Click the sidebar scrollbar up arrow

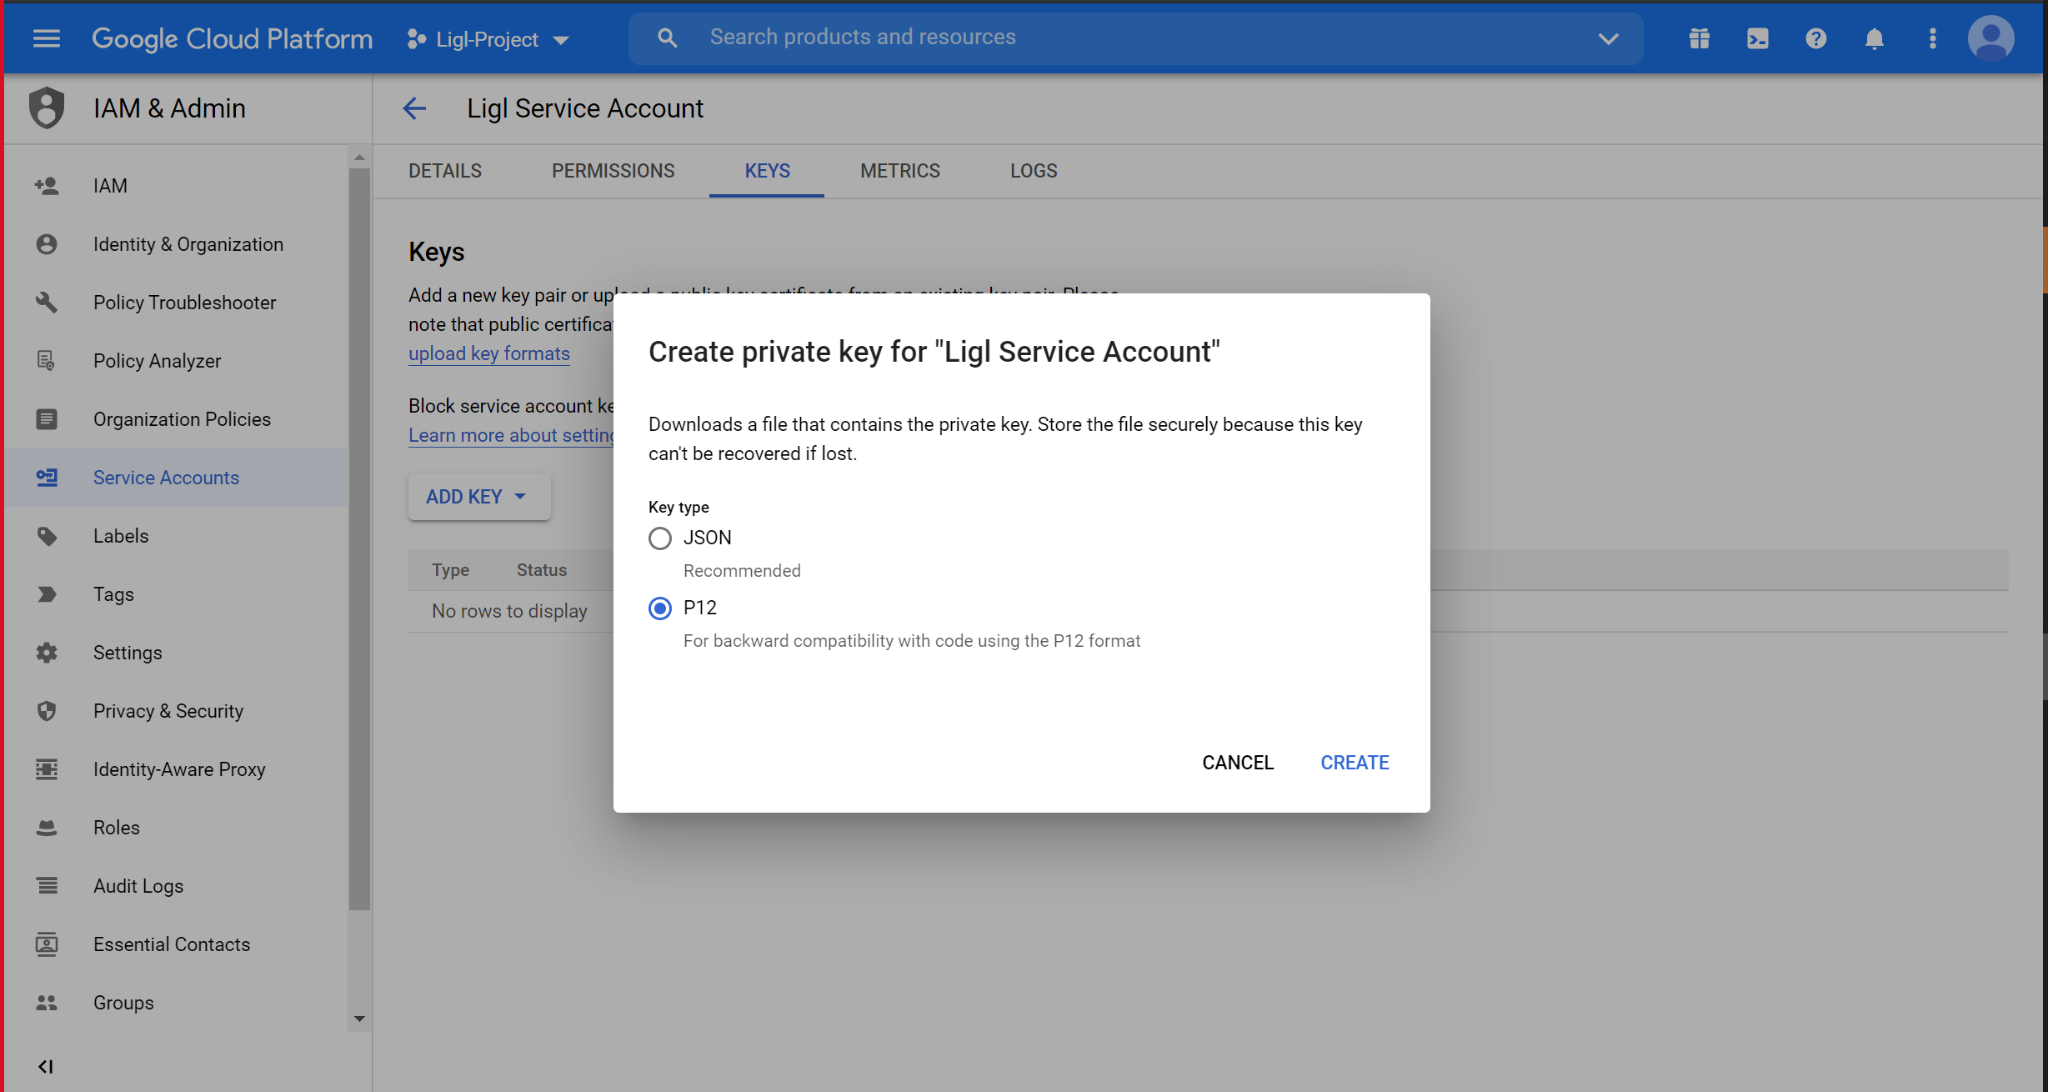(359, 157)
